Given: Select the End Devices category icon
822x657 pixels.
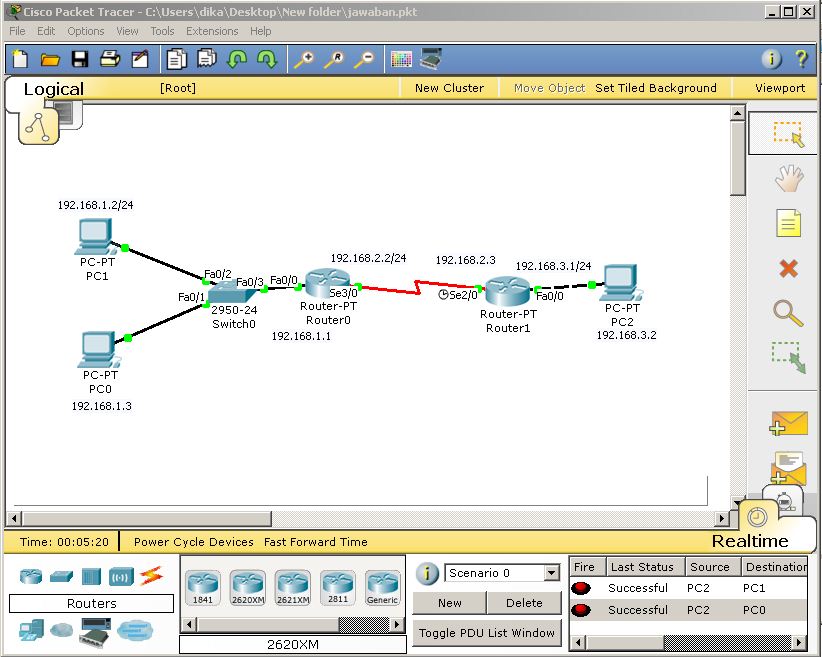Looking at the screenshot, I should coord(31,630).
